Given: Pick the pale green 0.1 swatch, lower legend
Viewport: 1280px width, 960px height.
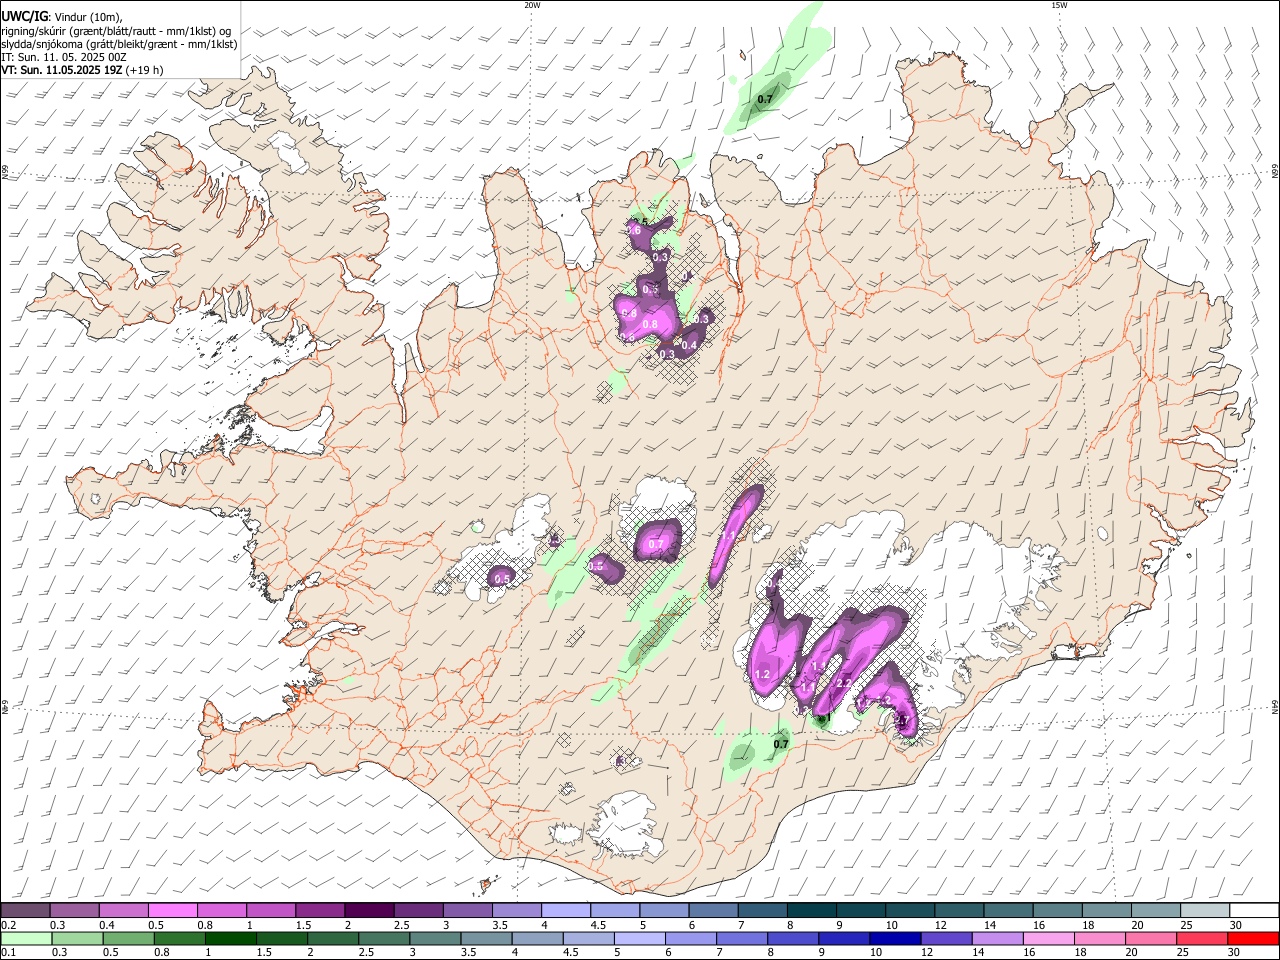Looking at the screenshot, I should point(26,939).
